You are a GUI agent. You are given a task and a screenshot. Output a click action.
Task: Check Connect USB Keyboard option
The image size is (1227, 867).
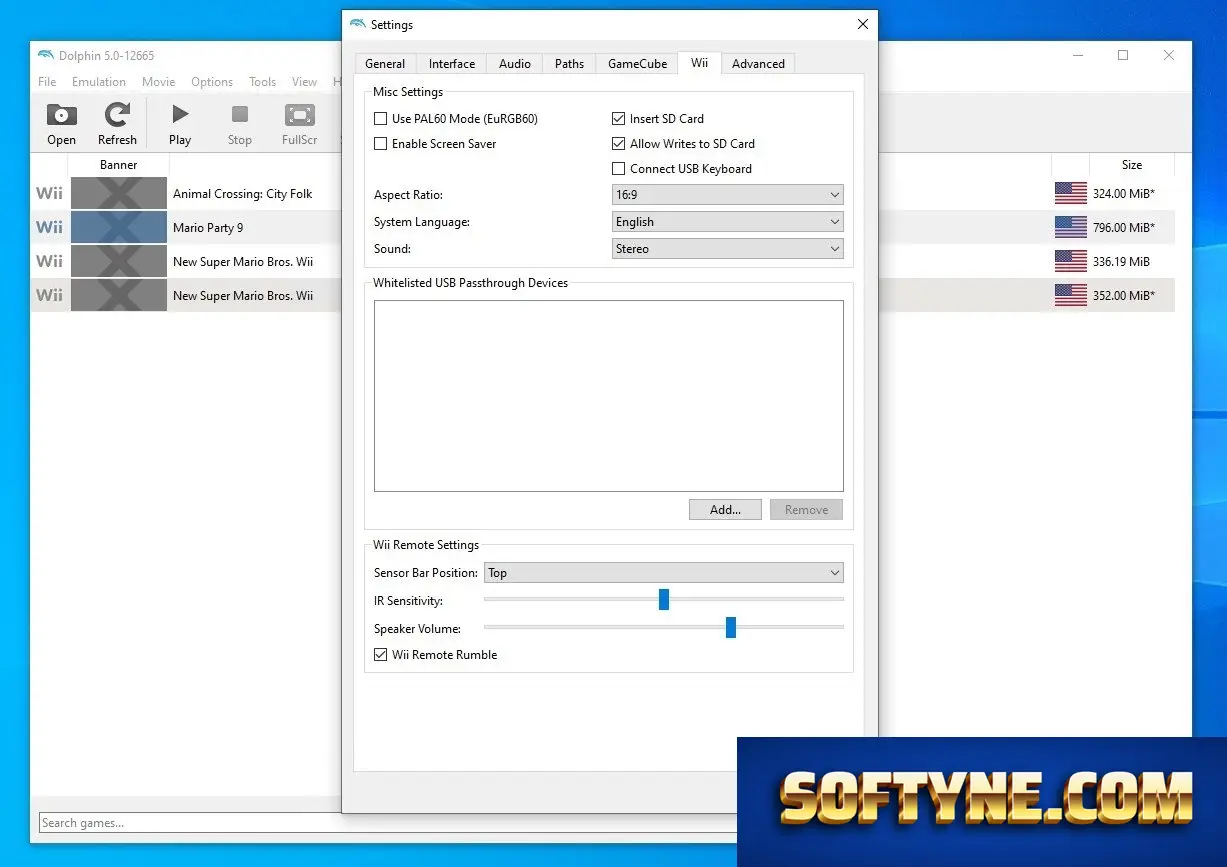(618, 169)
